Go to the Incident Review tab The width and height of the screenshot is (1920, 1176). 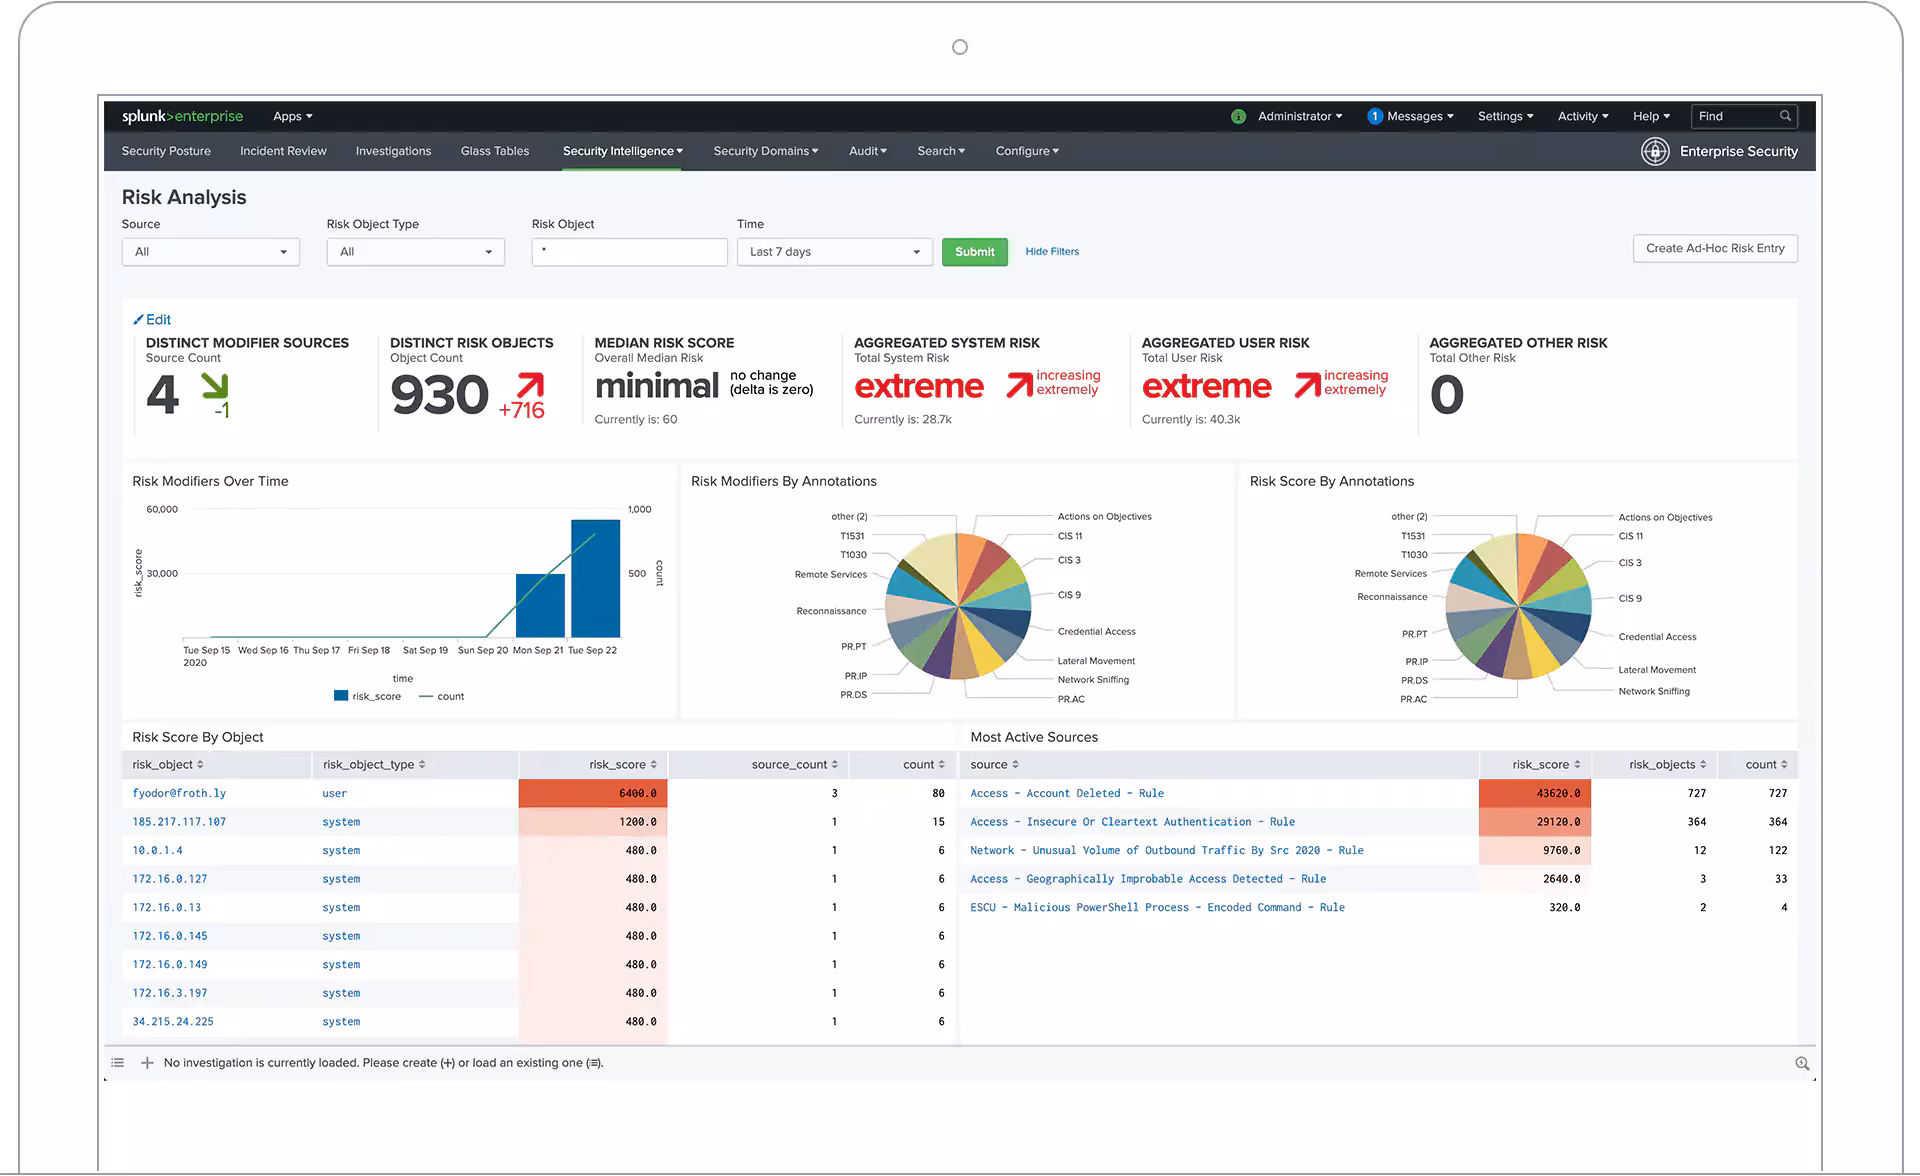click(283, 151)
